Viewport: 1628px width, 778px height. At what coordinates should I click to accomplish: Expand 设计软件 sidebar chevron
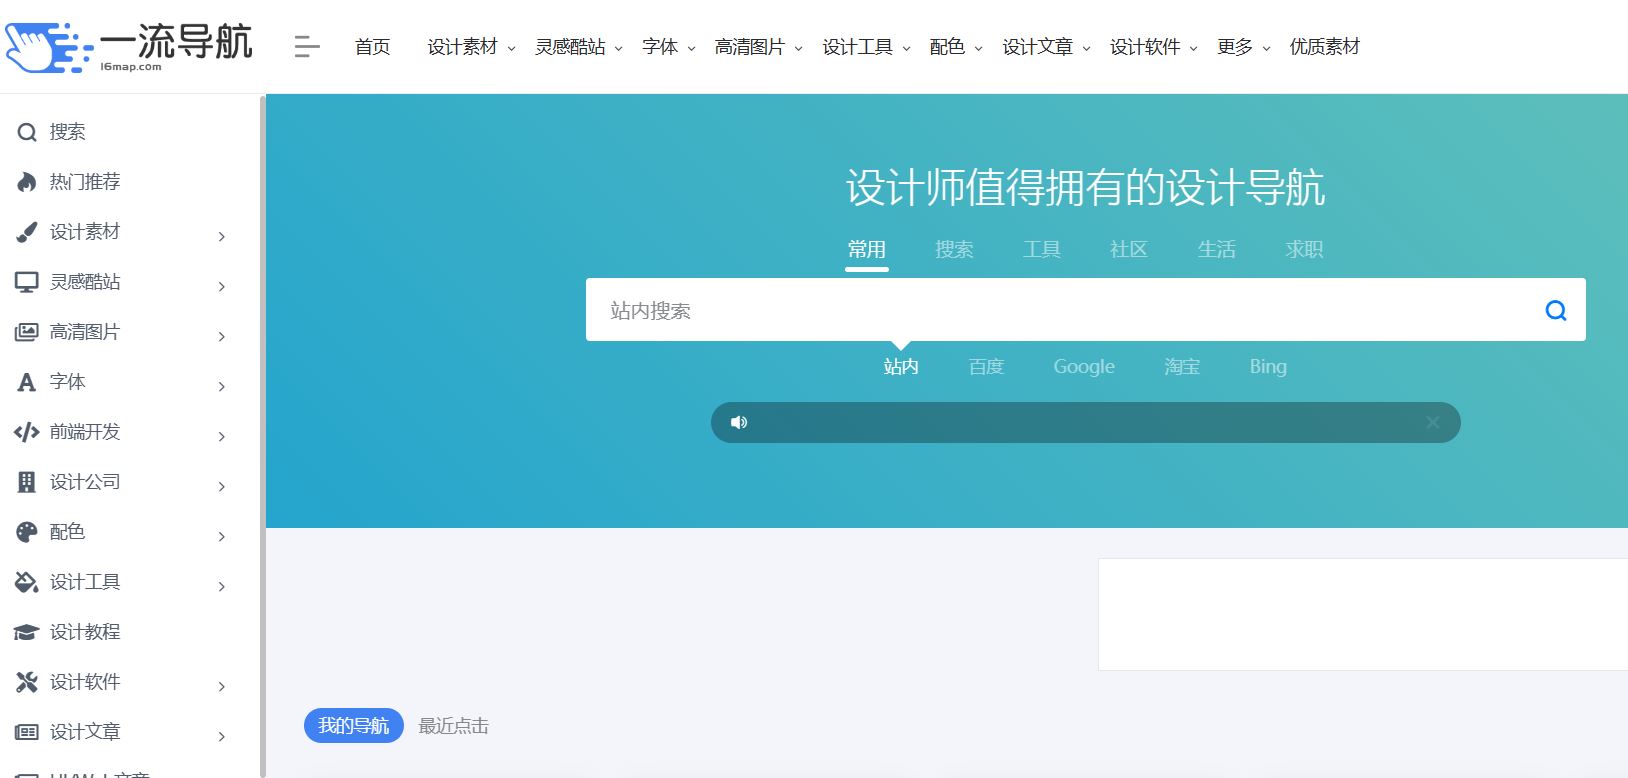coord(222,686)
